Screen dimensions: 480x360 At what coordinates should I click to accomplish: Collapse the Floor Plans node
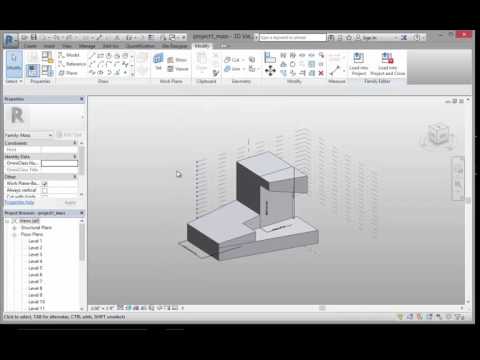pos(14,235)
